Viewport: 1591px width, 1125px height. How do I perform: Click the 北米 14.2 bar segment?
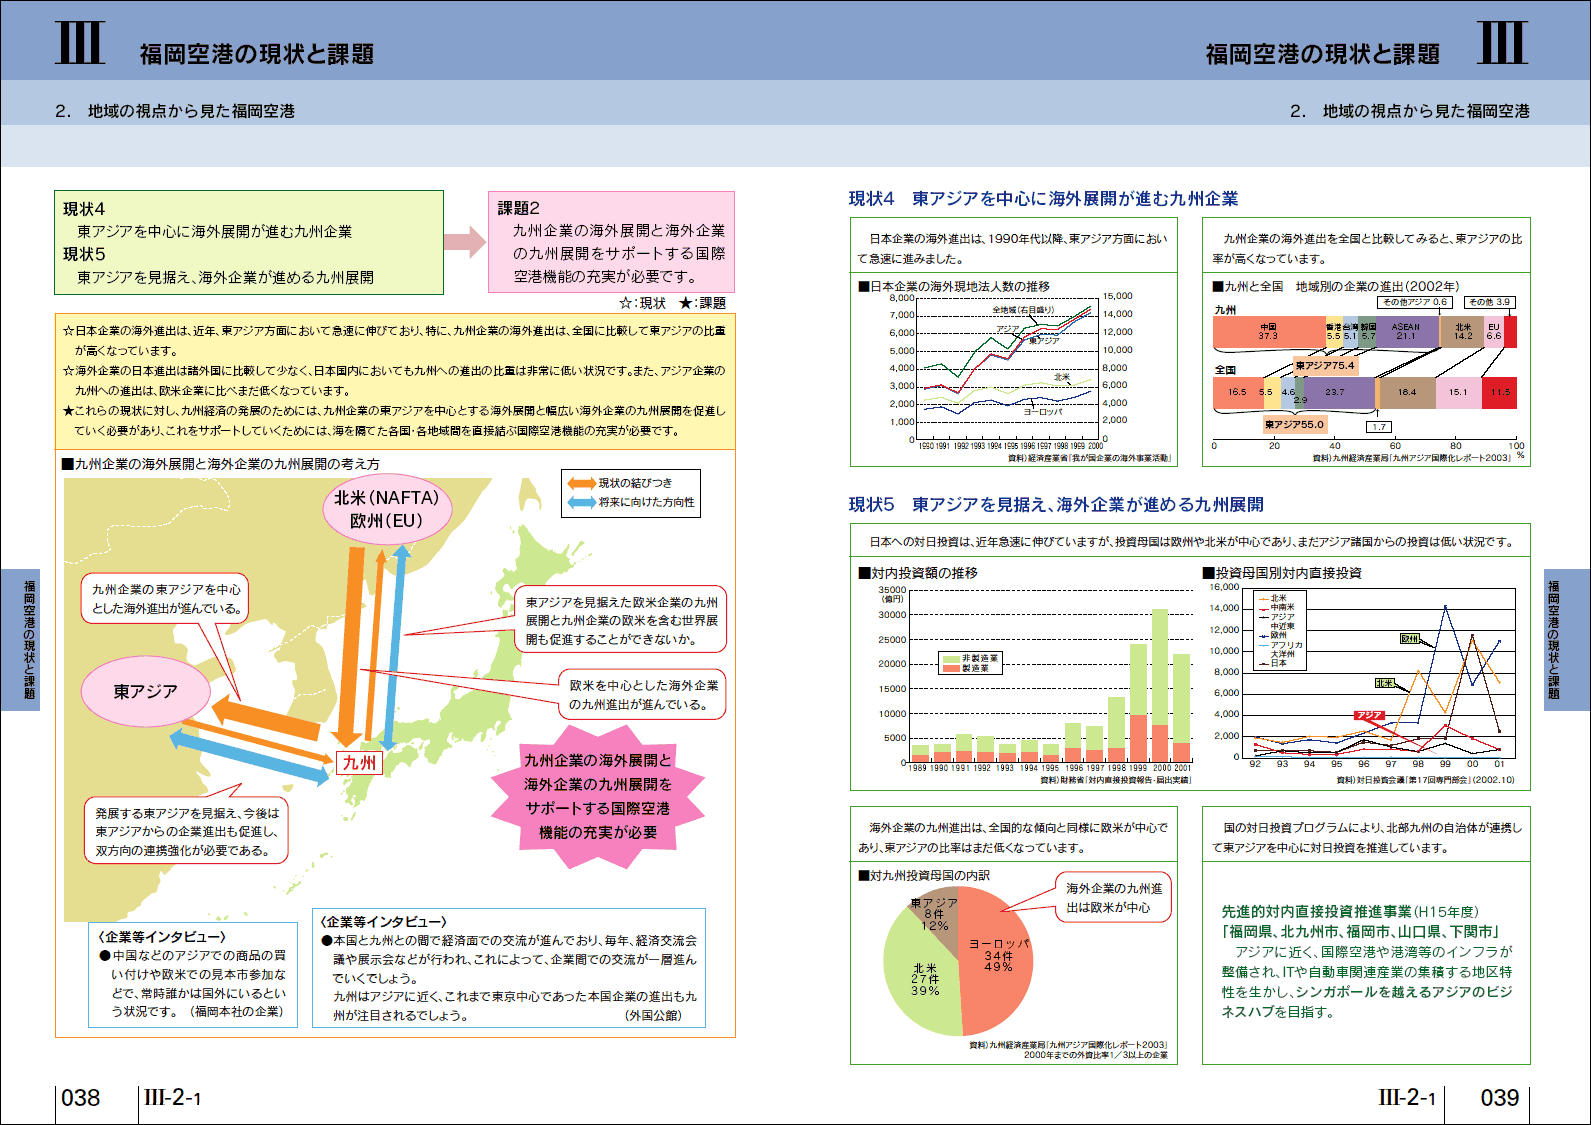(1462, 331)
